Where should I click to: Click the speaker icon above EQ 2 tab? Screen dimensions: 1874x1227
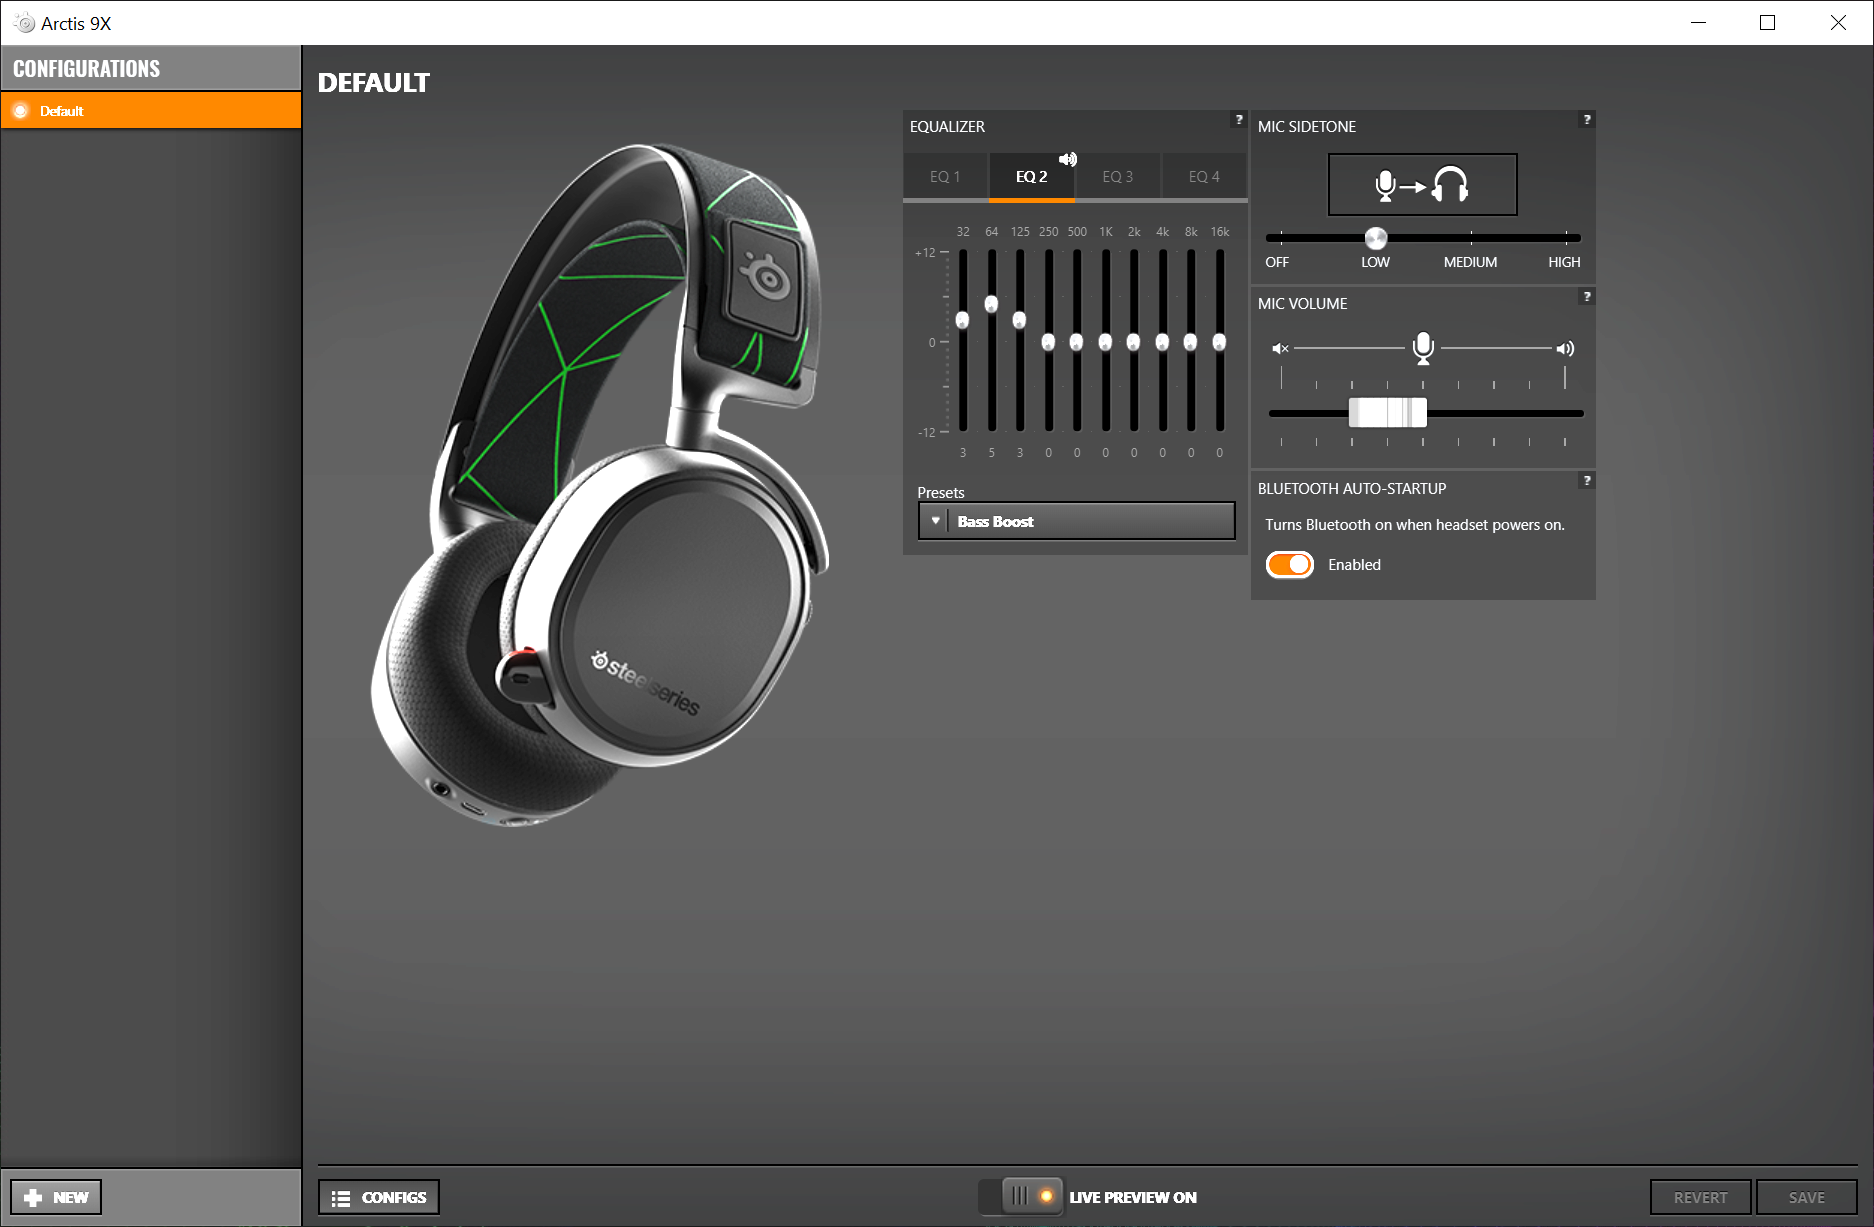1068,159
